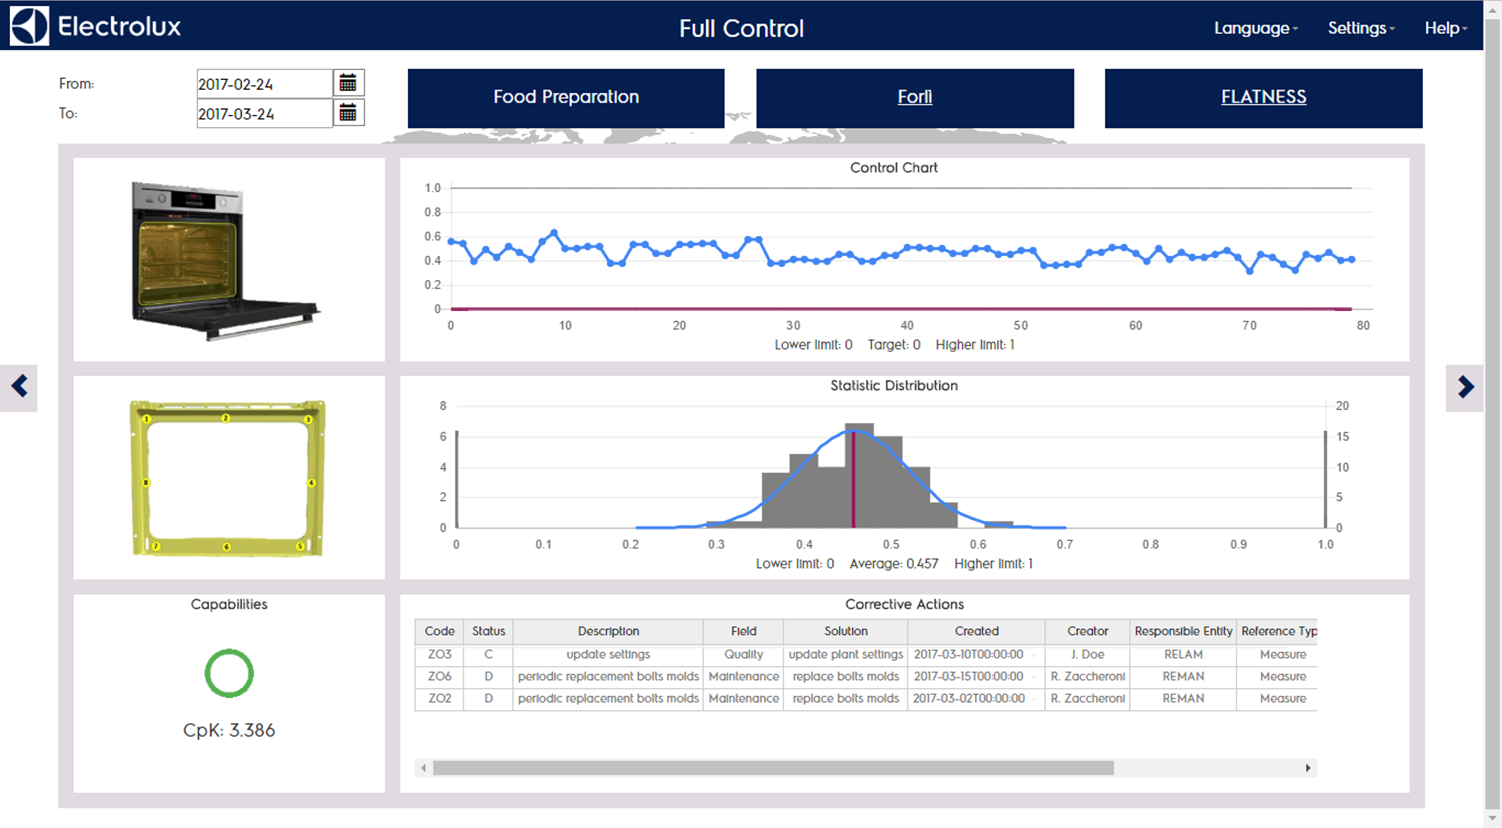Click the Electrolux logo icon
Image resolution: width=1502 pixels, height=828 pixels.
(29, 27)
